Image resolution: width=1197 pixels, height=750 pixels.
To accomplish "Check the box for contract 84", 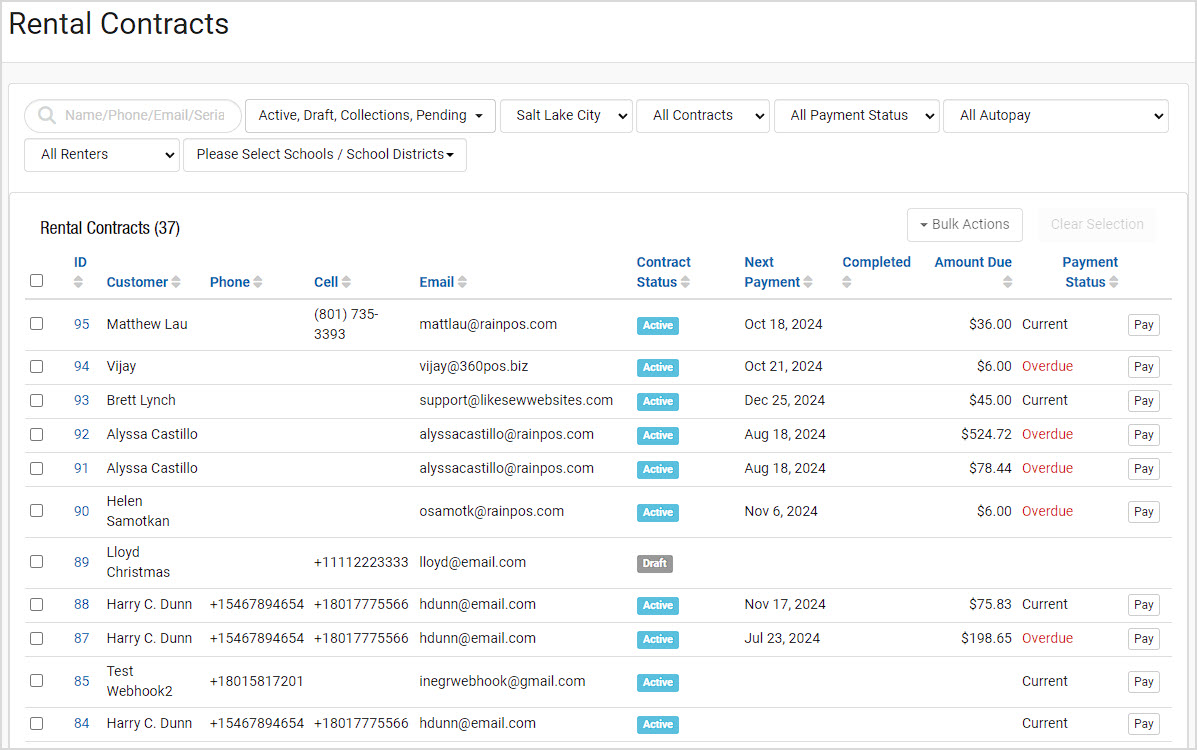I will [37, 723].
